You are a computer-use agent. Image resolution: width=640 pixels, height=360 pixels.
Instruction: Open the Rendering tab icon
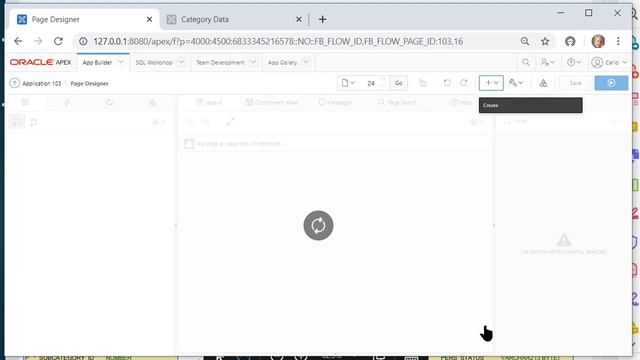click(x=25, y=102)
